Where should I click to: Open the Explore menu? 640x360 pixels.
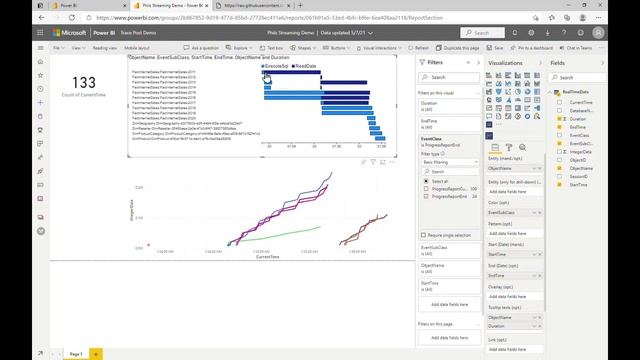click(x=239, y=48)
